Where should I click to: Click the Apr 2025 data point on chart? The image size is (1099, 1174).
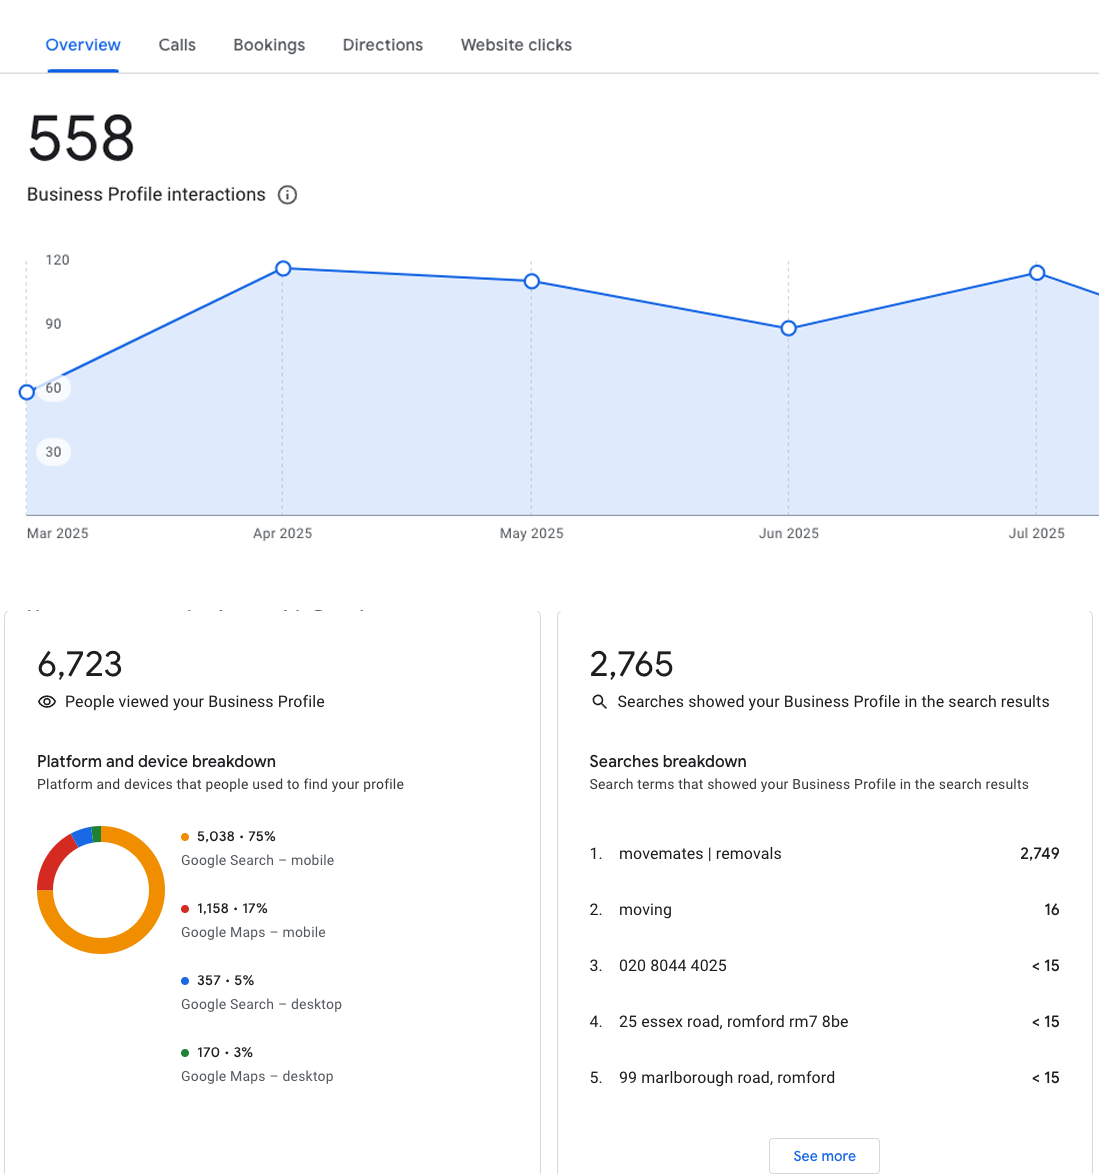pos(283,268)
